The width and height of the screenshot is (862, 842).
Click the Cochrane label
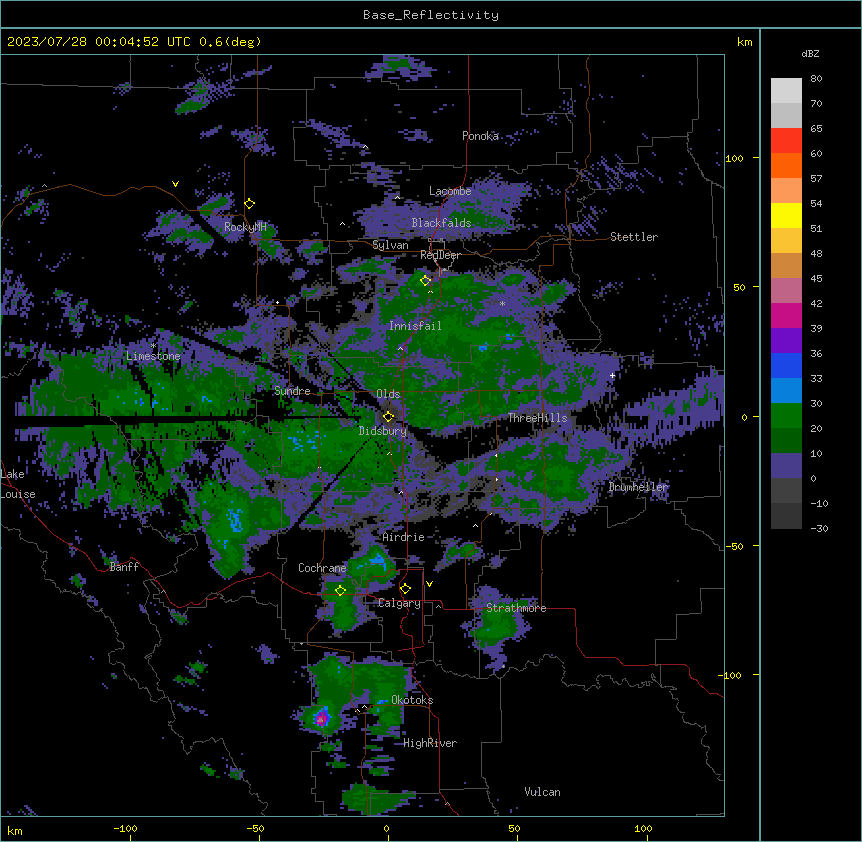pos(322,568)
